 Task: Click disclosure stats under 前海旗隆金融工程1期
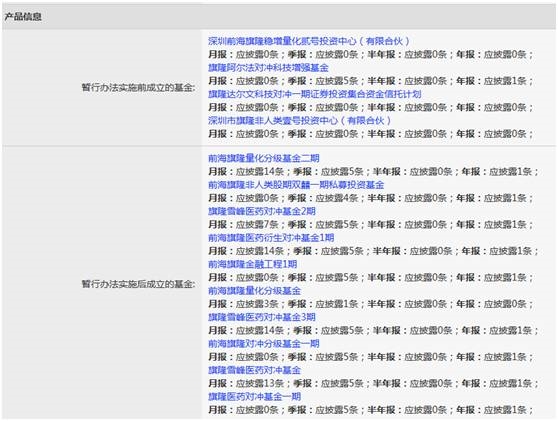371,277
